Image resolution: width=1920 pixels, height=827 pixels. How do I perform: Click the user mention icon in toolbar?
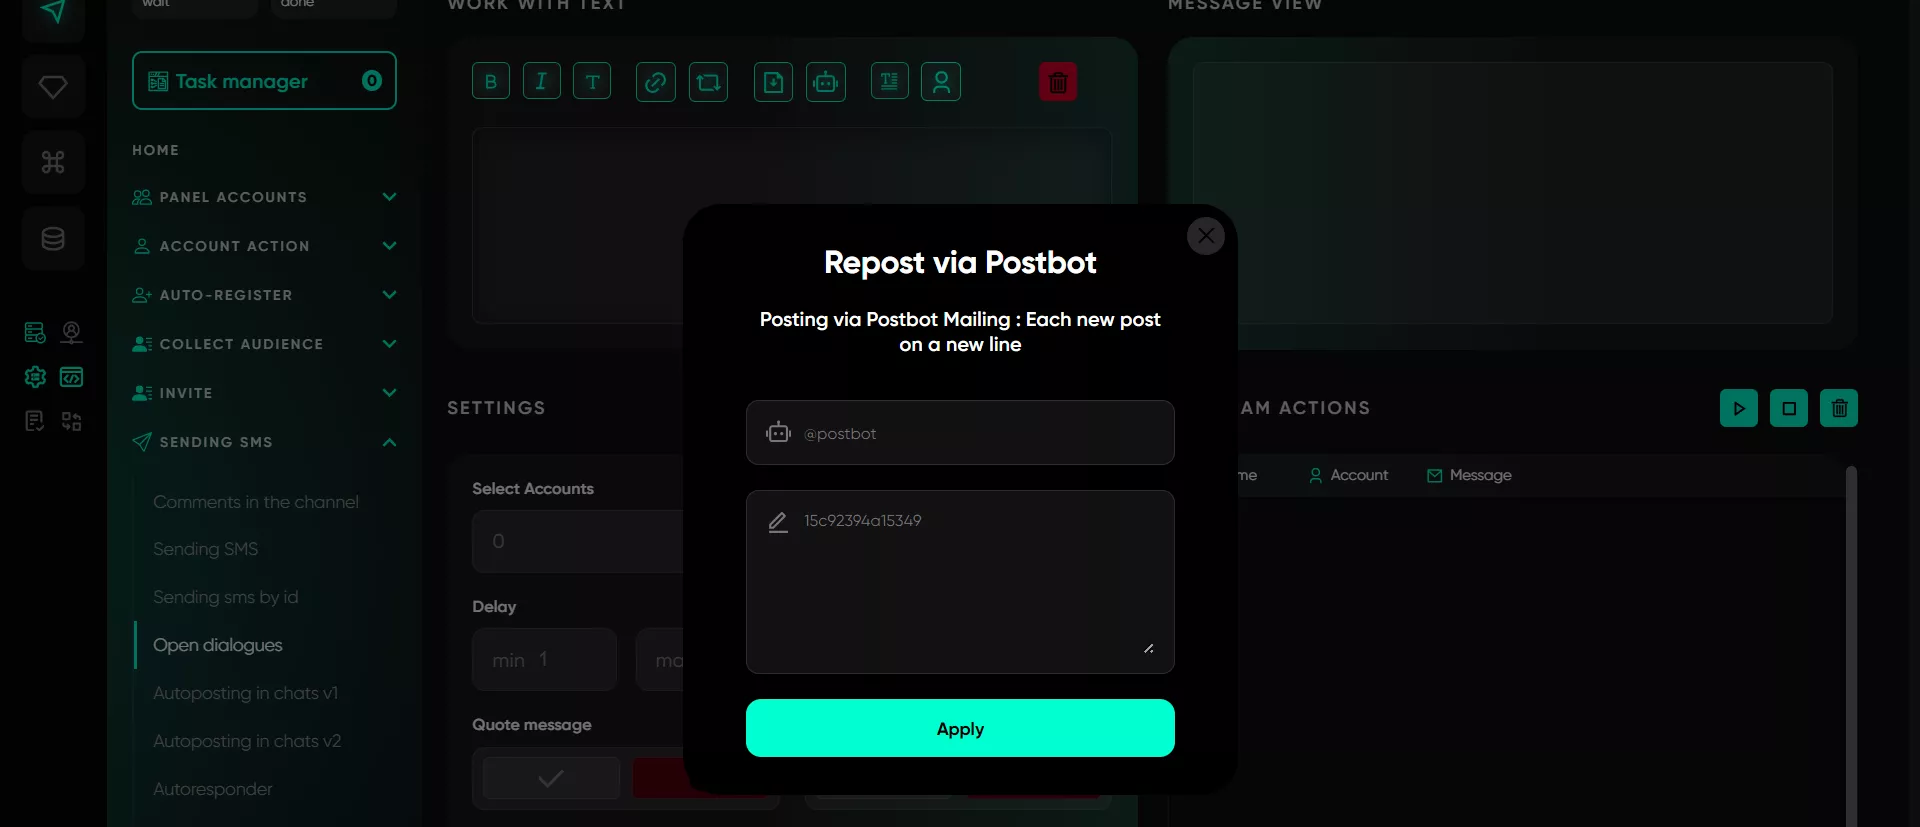tap(941, 81)
